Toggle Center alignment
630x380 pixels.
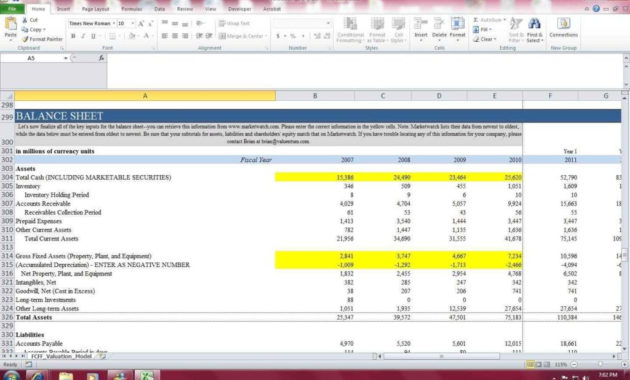[175, 36]
